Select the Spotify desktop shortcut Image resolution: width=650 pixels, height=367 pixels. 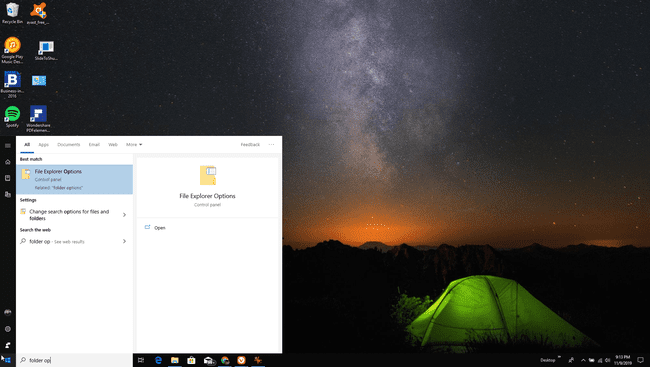pos(12,117)
